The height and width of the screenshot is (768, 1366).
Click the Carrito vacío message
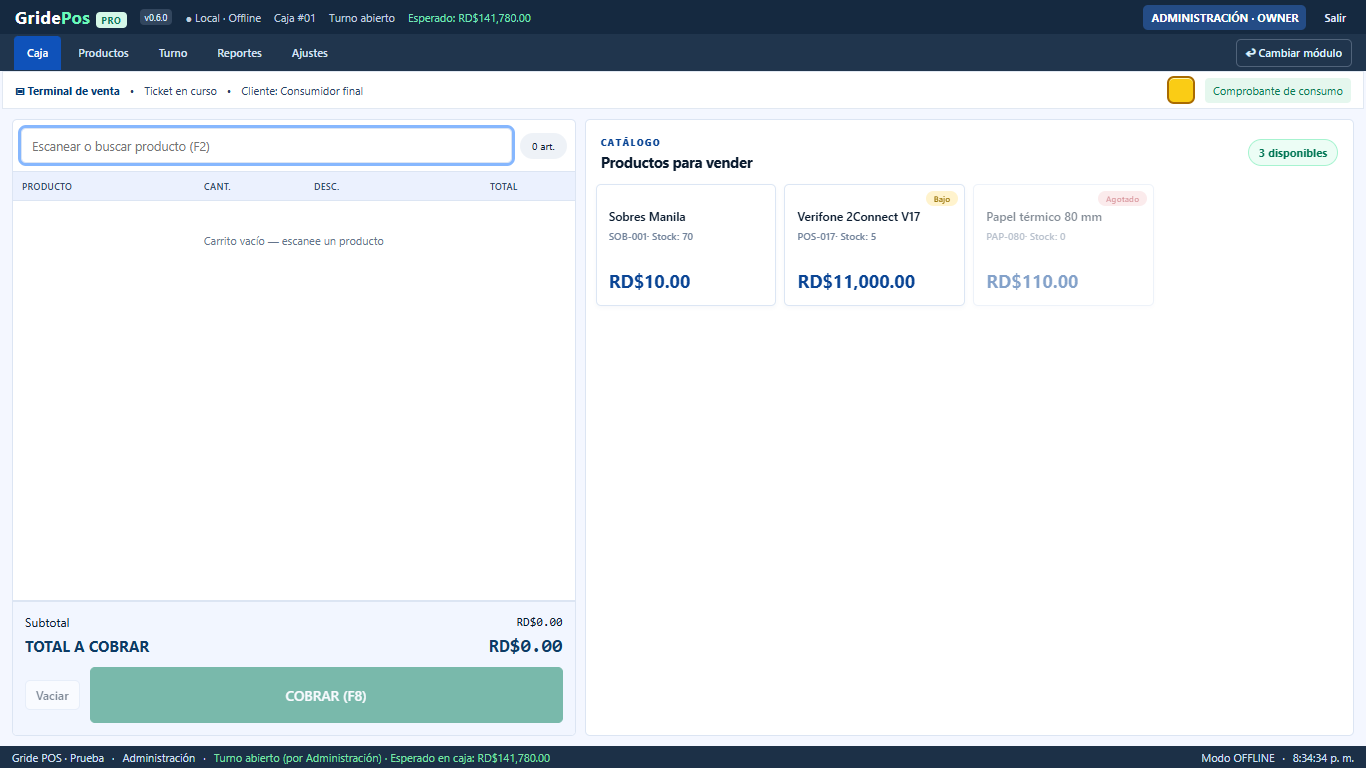(294, 241)
